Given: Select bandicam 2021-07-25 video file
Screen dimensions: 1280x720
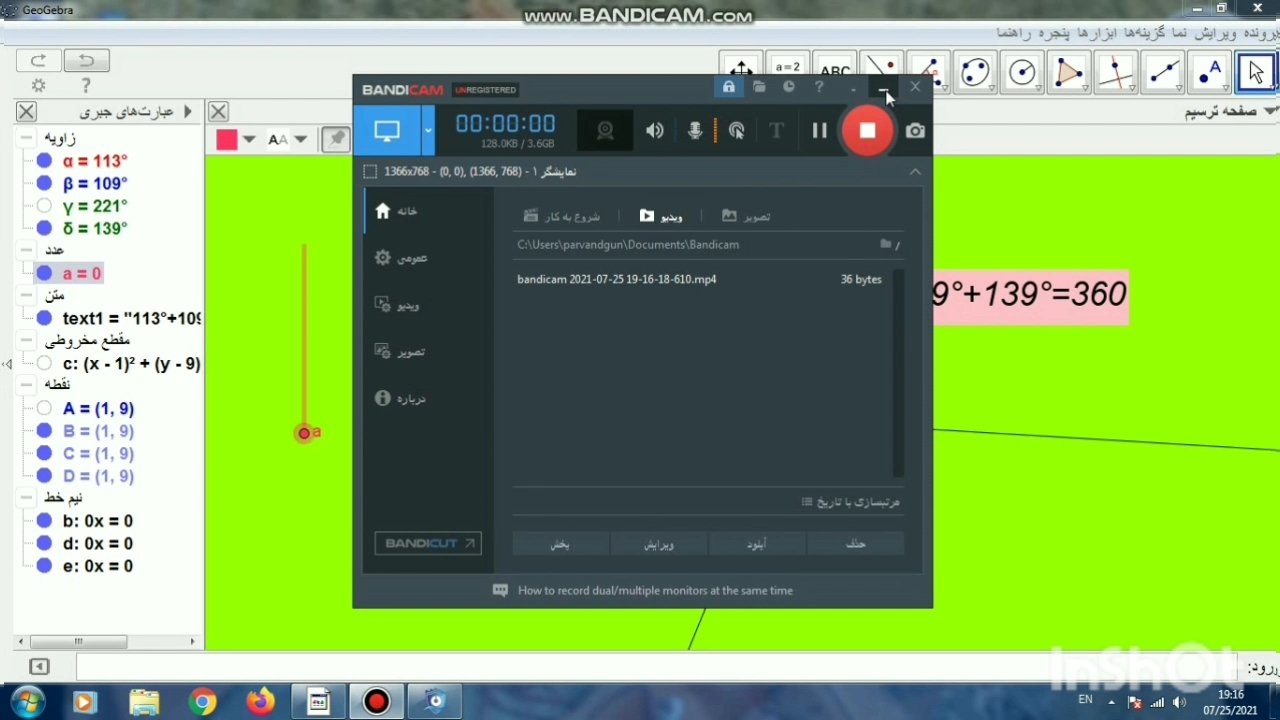Looking at the screenshot, I should 616,279.
